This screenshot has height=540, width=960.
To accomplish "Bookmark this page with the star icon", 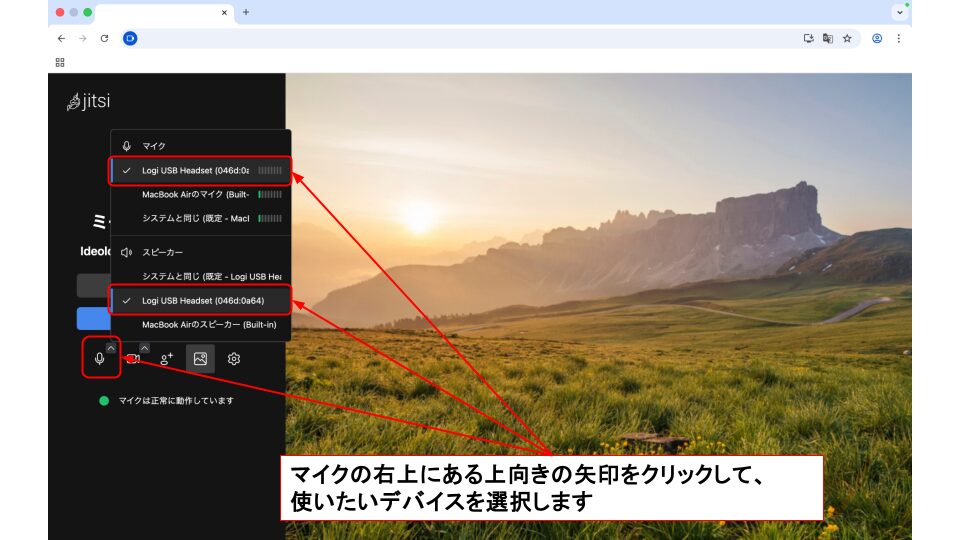I will 847,38.
